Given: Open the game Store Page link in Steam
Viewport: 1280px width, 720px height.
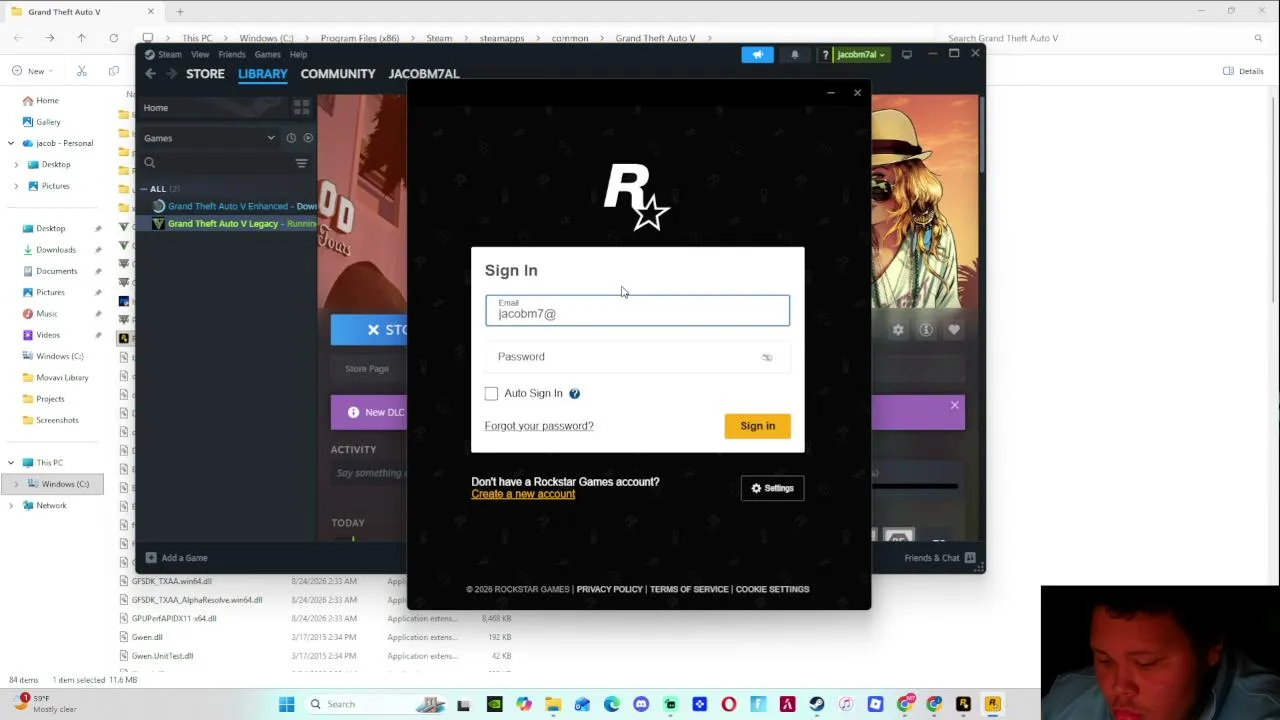Looking at the screenshot, I should (x=367, y=369).
